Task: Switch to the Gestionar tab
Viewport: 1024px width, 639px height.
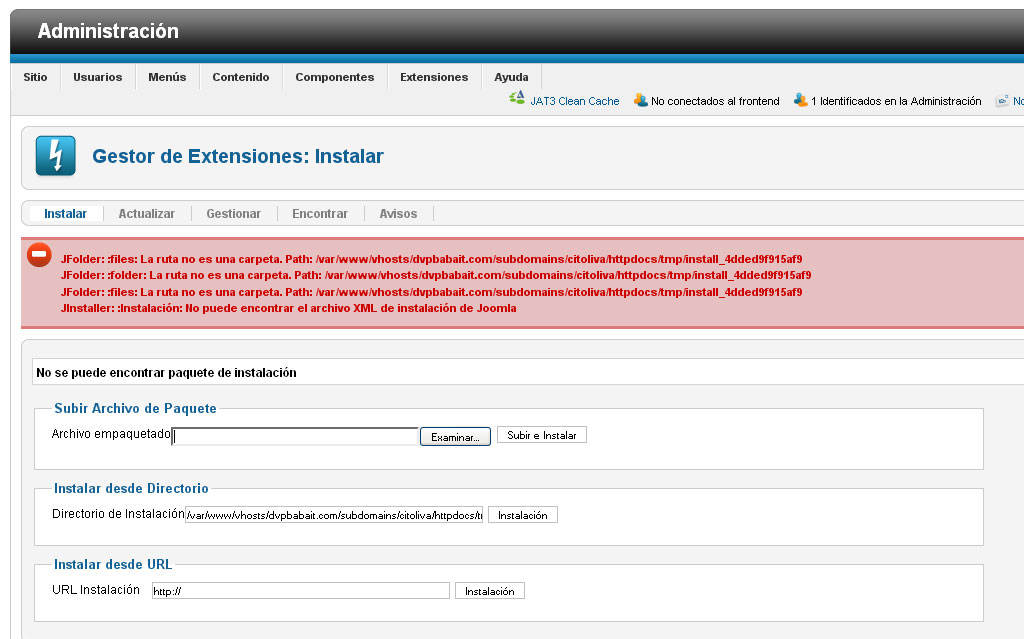Action: click(234, 214)
